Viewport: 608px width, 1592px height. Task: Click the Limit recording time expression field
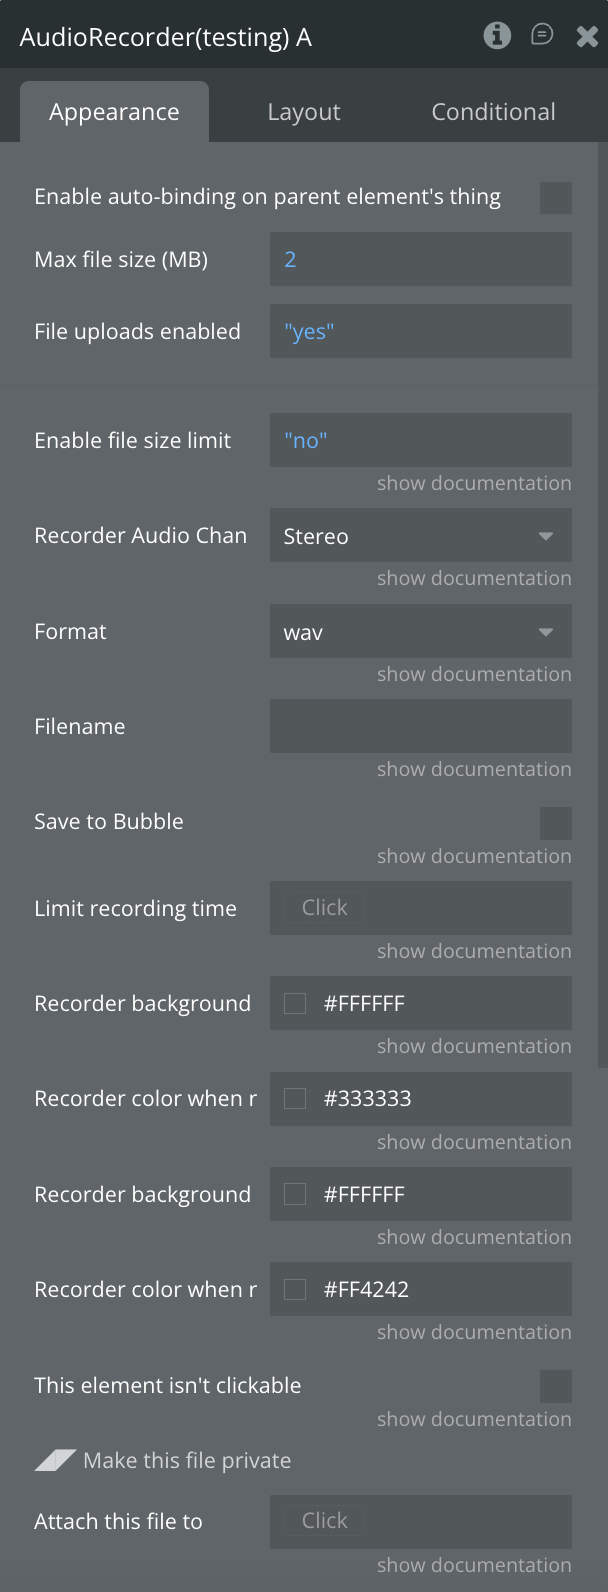point(420,908)
